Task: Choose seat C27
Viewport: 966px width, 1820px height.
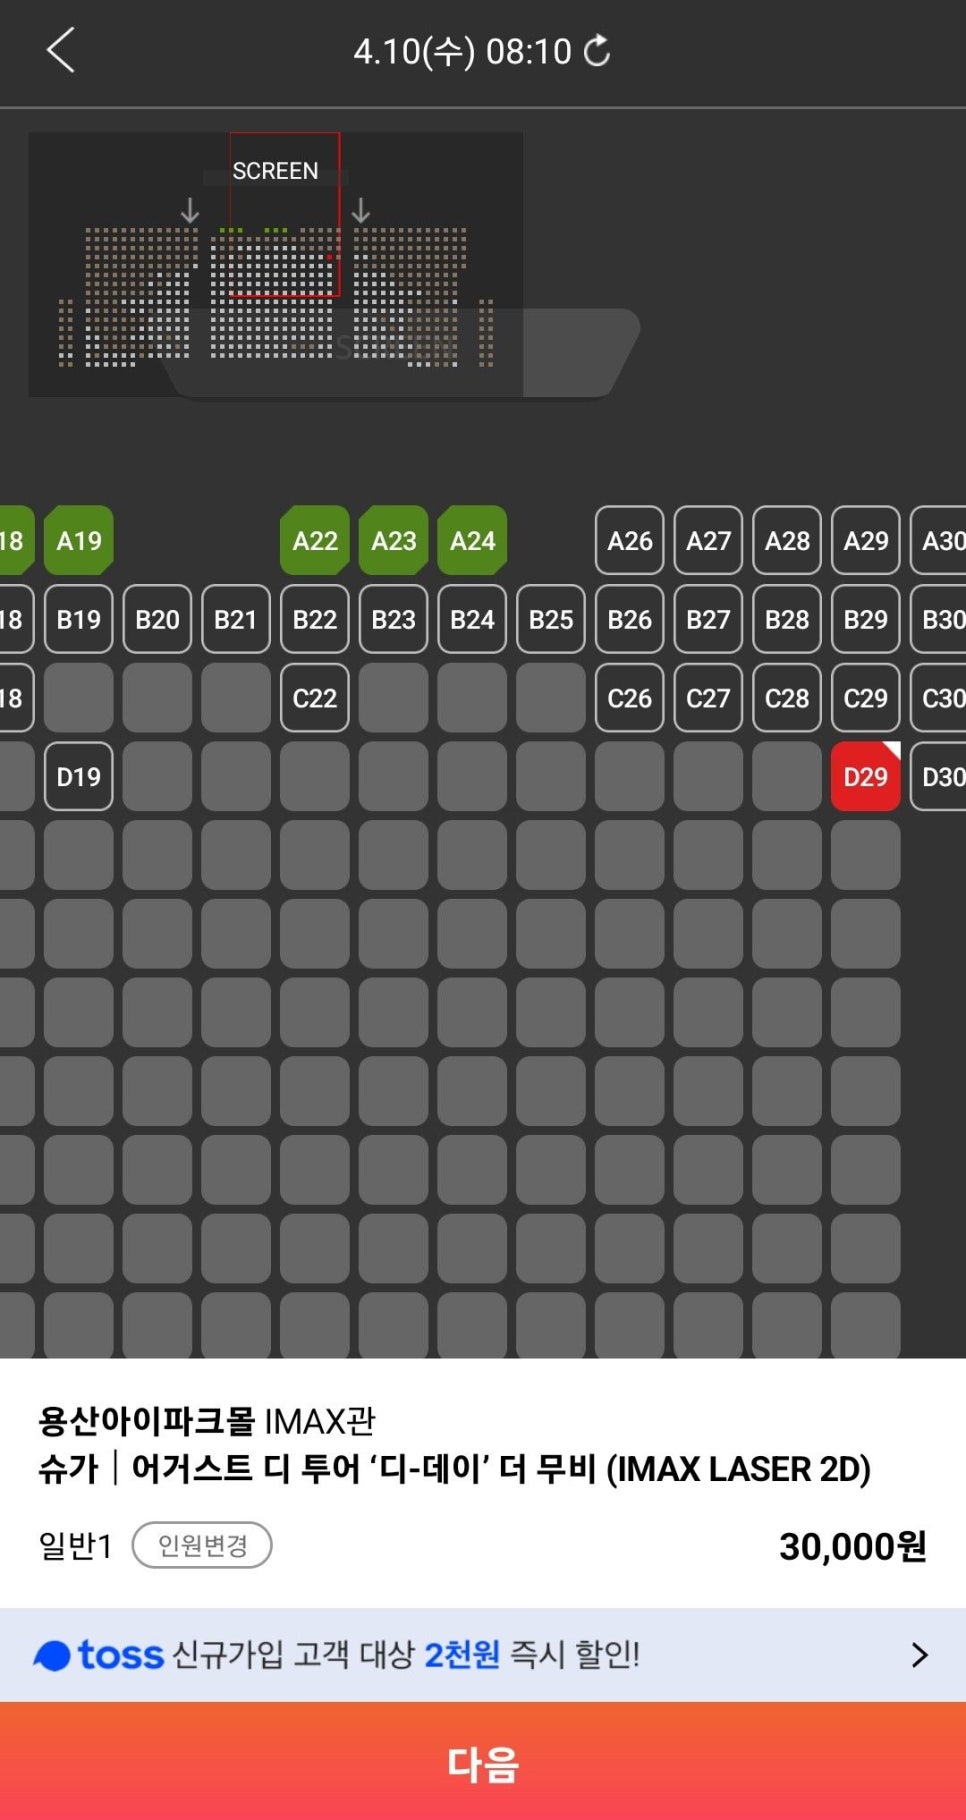Action: coord(708,698)
